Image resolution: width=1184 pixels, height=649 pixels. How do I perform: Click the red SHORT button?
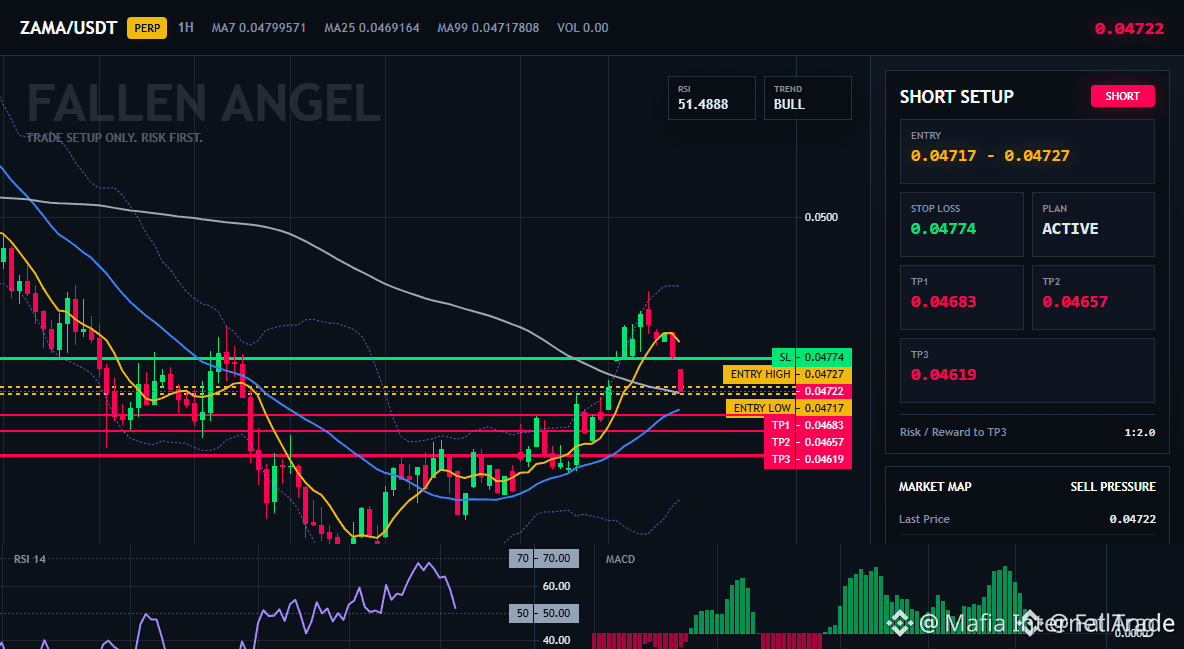coord(1122,96)
